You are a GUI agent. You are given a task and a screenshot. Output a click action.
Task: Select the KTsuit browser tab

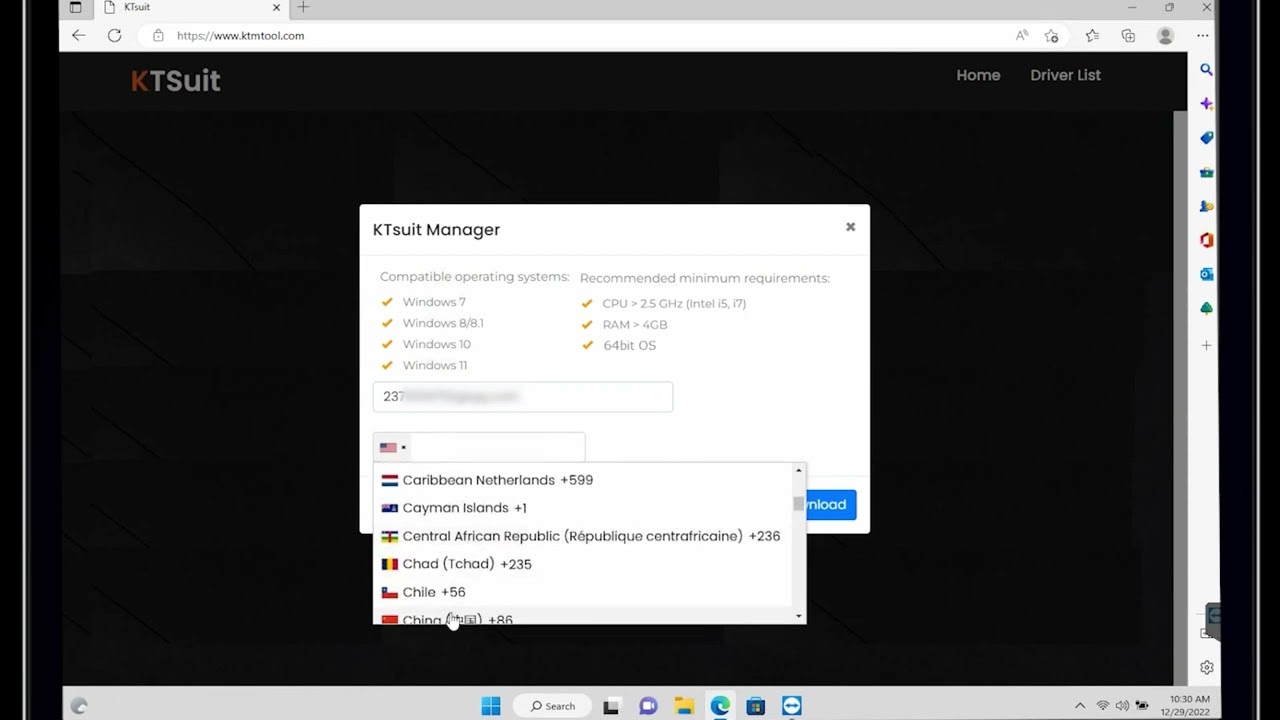pos(190,7)
